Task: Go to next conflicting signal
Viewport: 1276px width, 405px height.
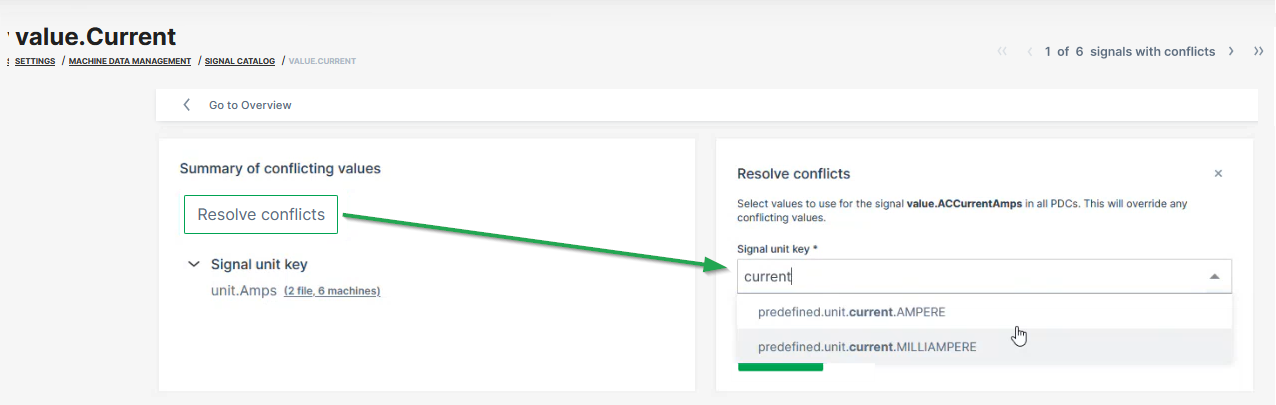Action: 1231,51
